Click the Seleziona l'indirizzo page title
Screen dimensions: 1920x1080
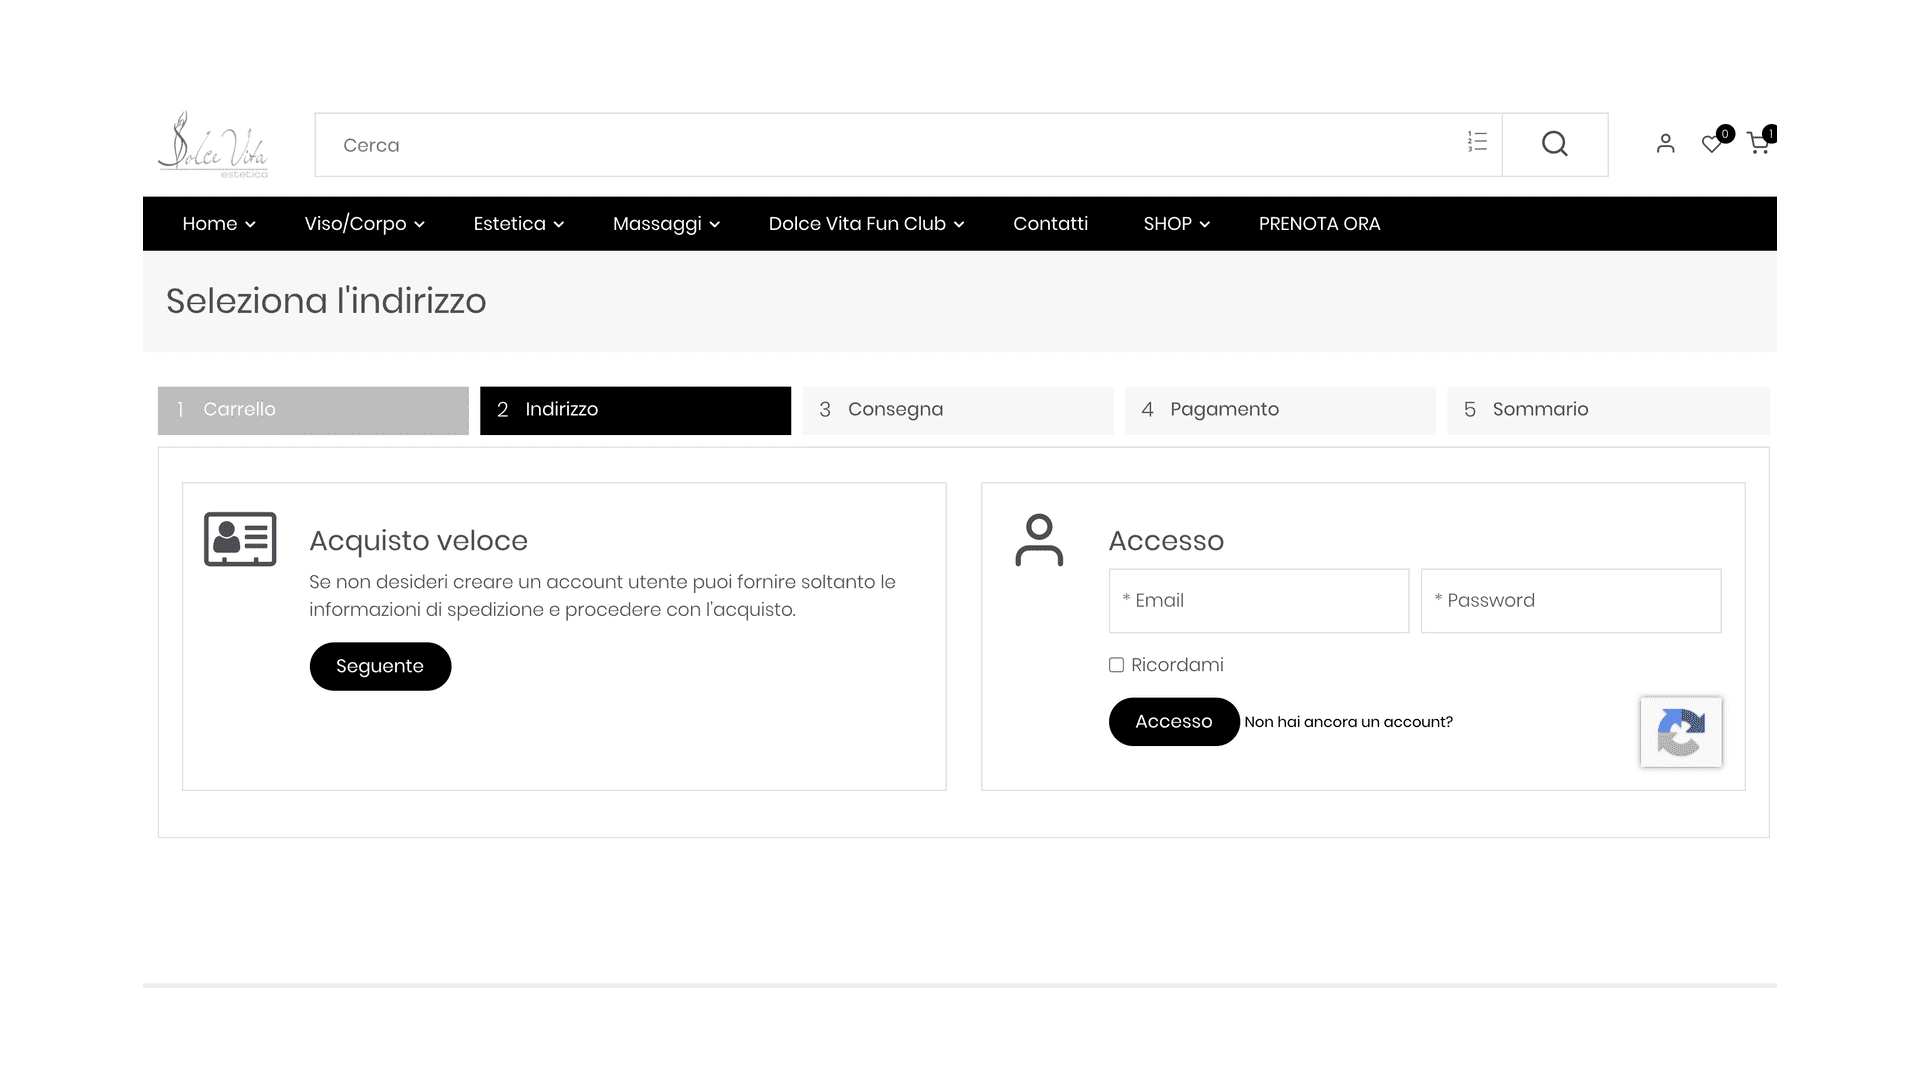click(x=326, y=301)
